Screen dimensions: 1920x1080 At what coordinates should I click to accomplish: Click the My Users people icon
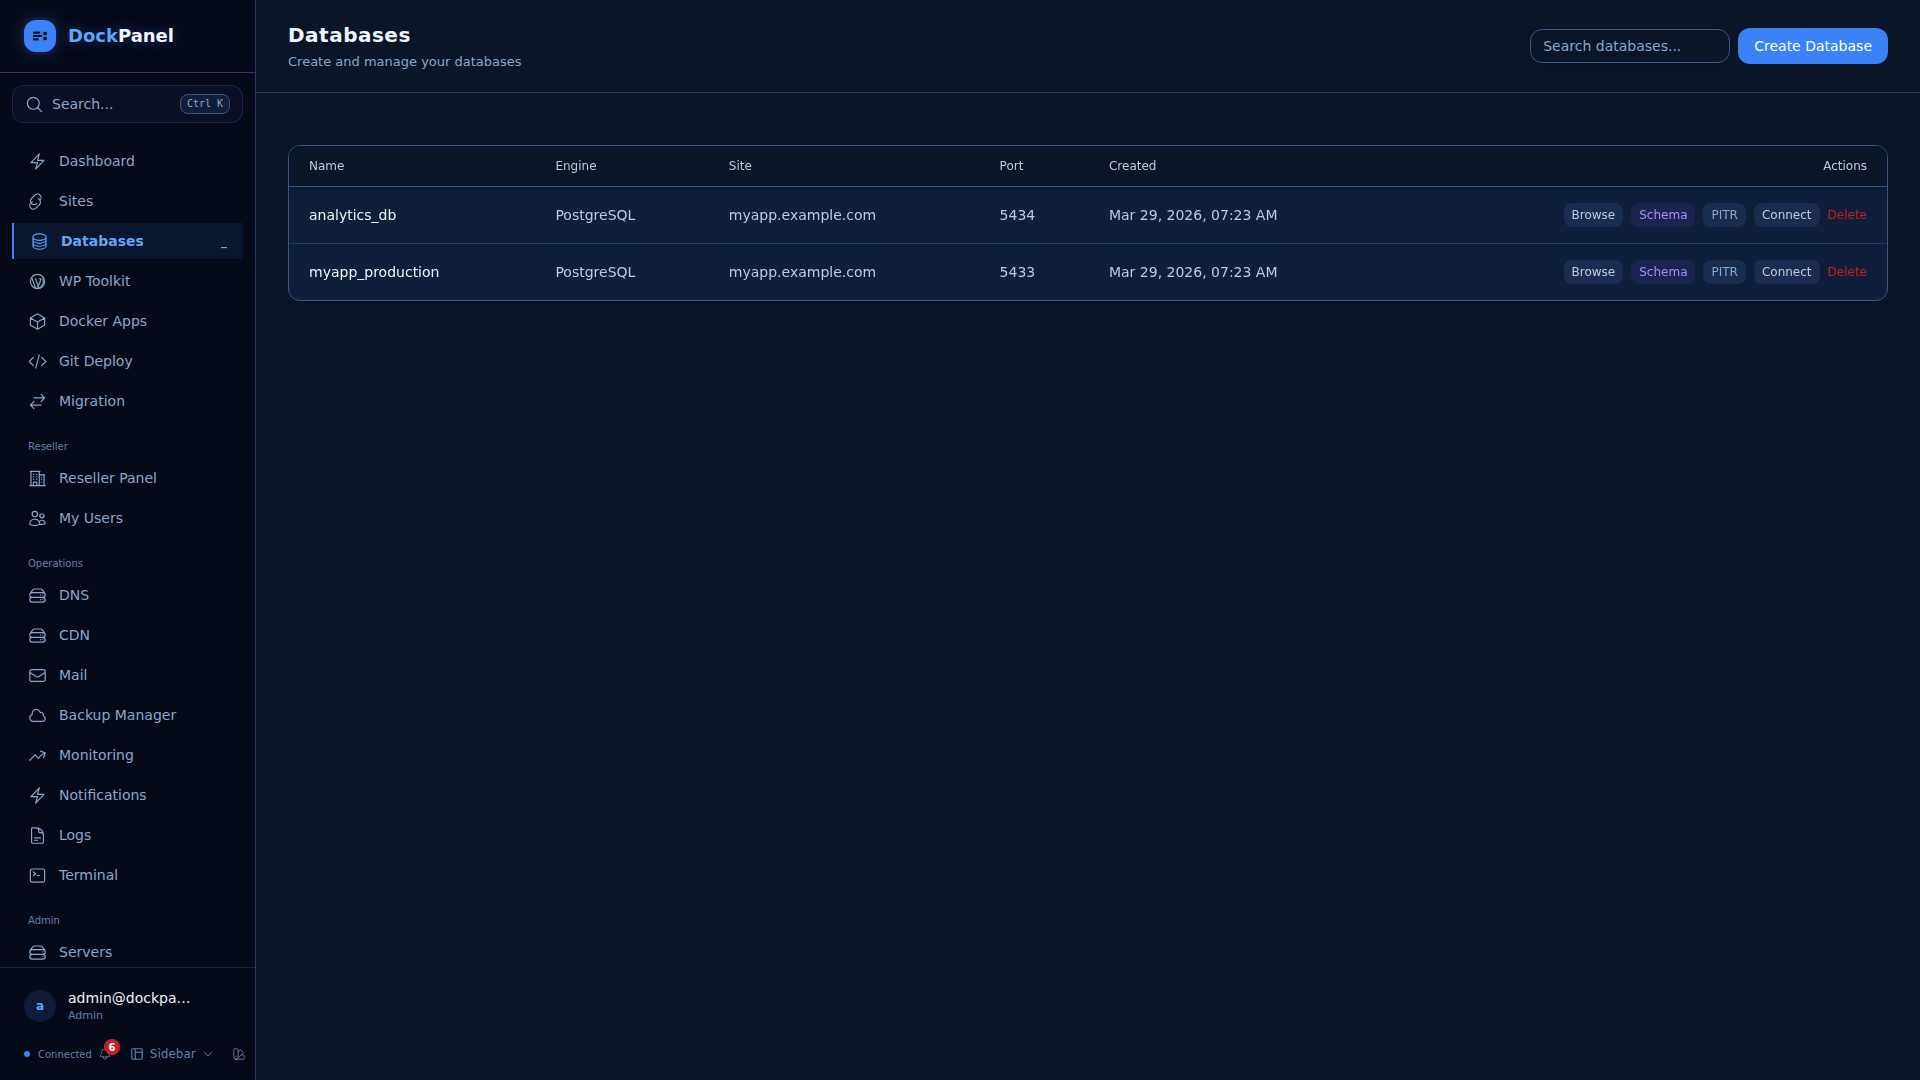[x=37, y=518]
